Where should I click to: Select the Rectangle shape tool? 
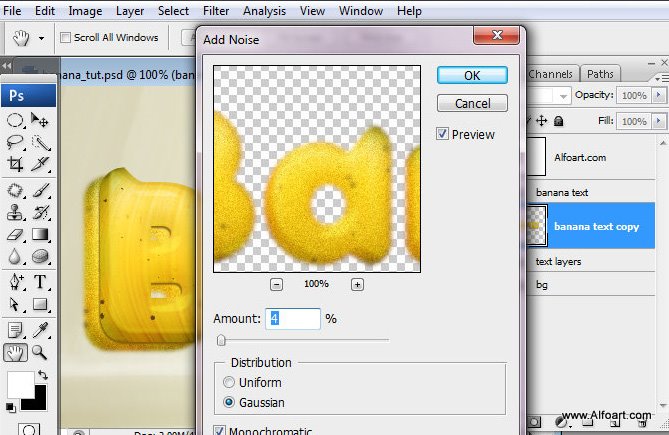(x=40, y=304)
